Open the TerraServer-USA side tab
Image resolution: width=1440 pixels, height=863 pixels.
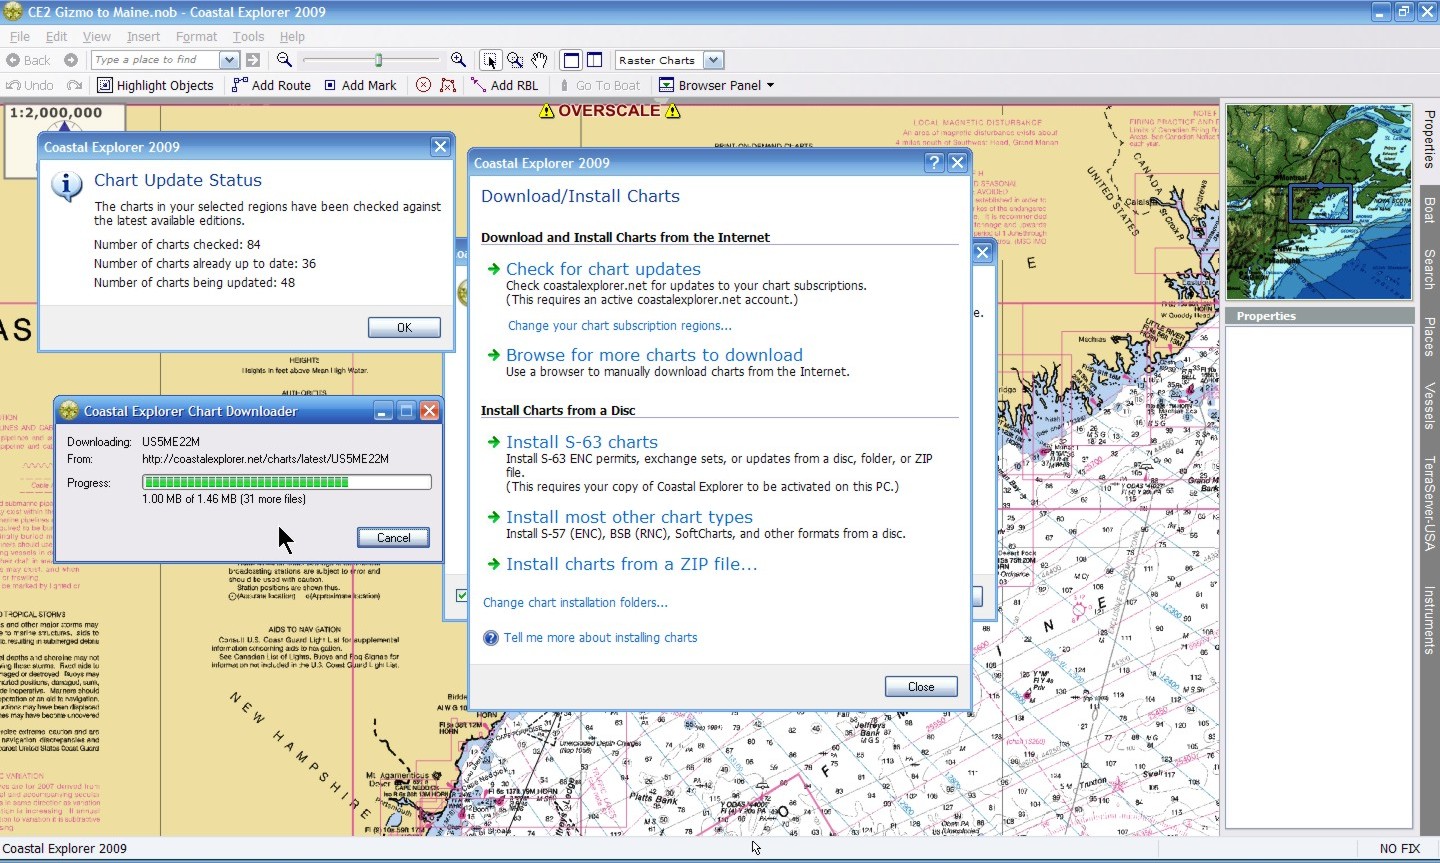[x=1429, y=503]
